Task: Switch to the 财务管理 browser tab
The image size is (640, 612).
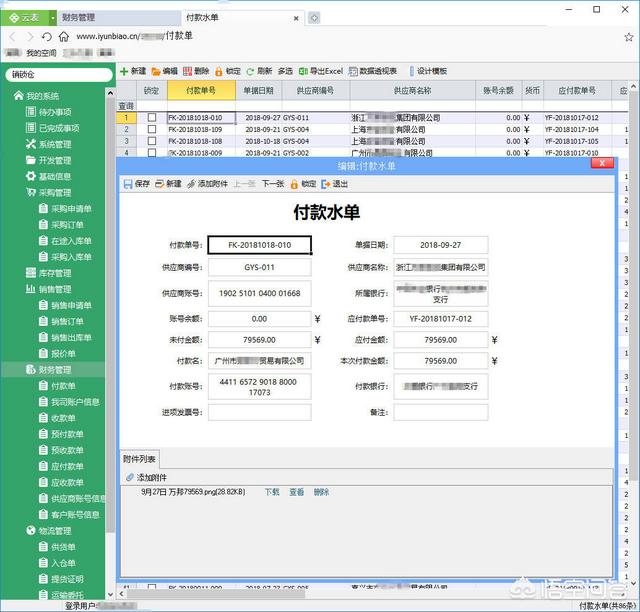Action: point(118,18)
